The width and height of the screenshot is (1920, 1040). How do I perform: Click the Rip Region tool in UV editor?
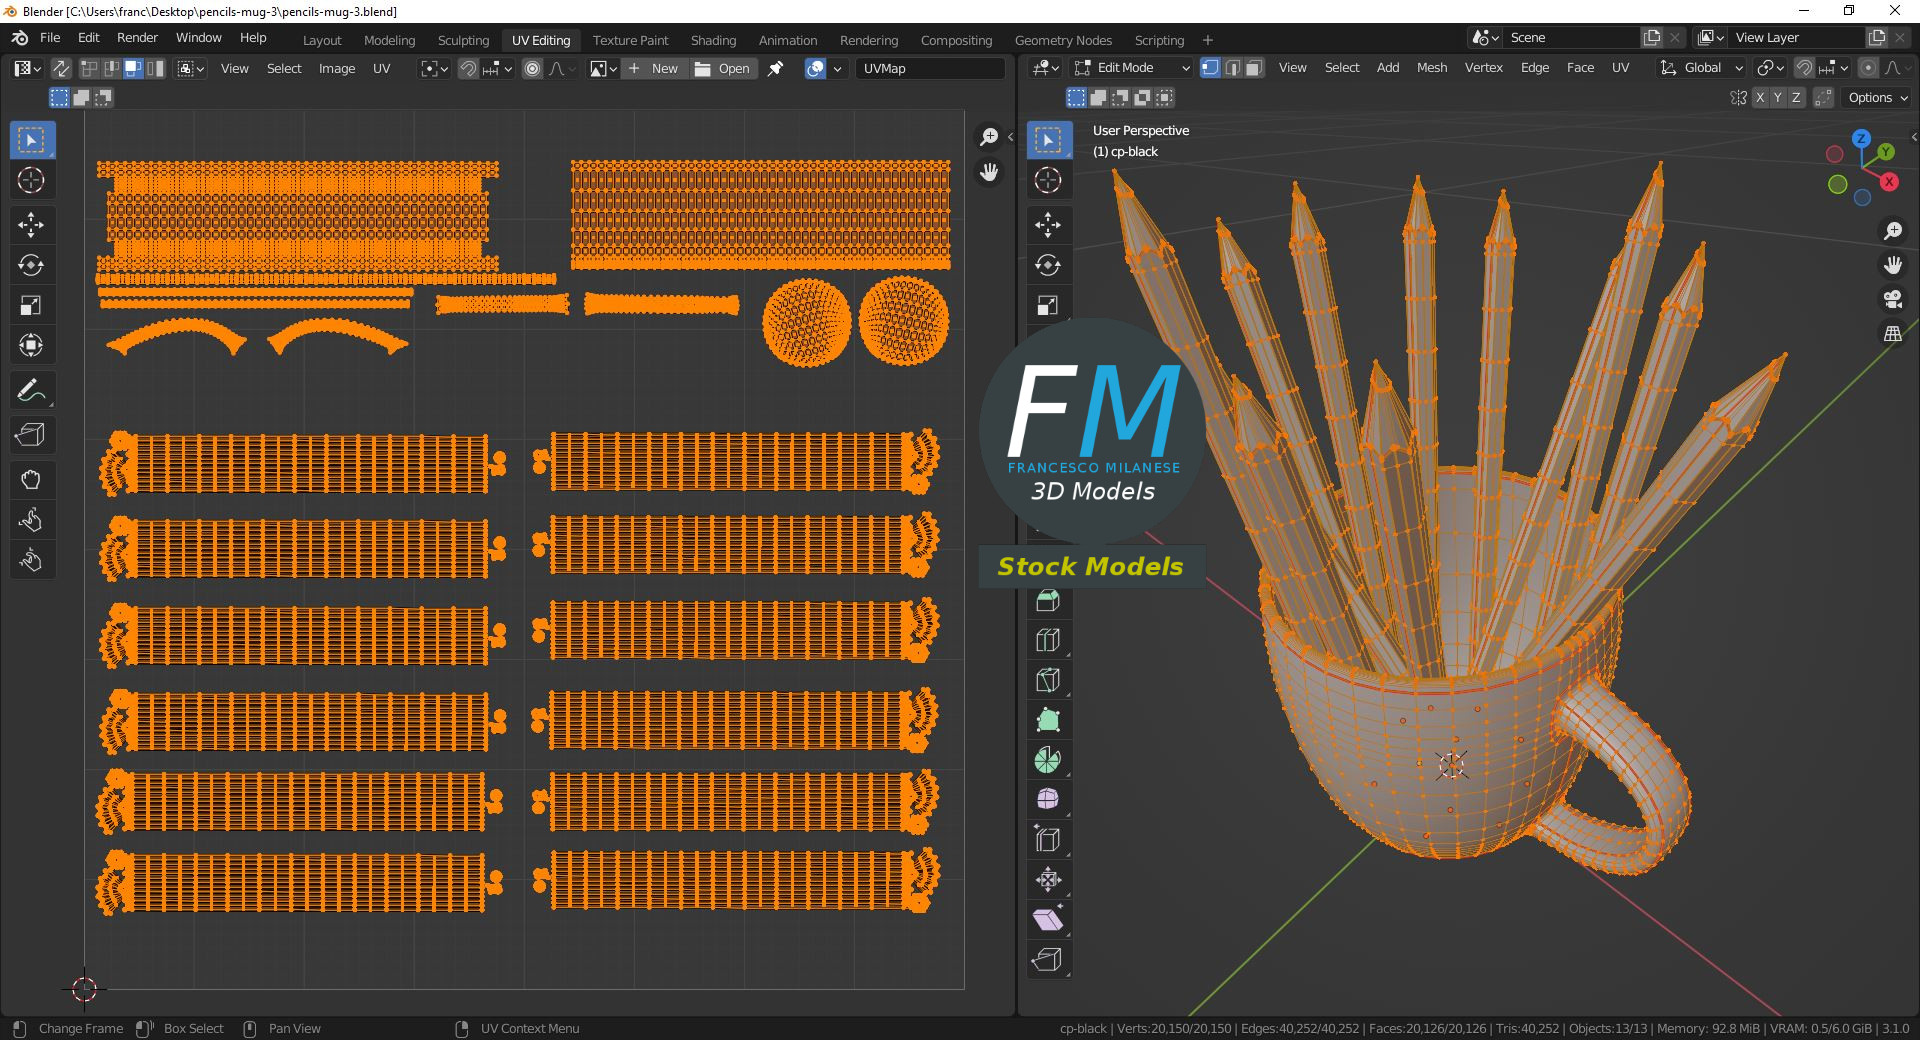point(31,435)
